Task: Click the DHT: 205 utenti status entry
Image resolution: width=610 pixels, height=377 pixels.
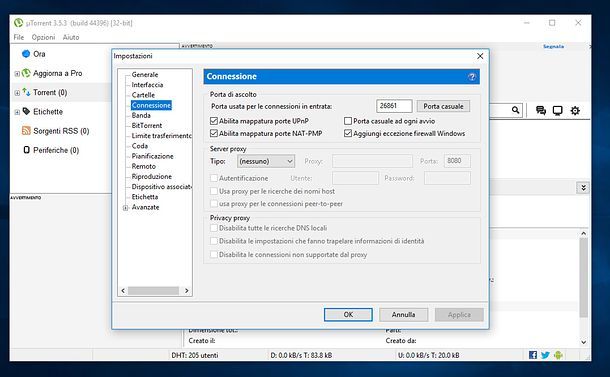Action: (x=195, y=355)
